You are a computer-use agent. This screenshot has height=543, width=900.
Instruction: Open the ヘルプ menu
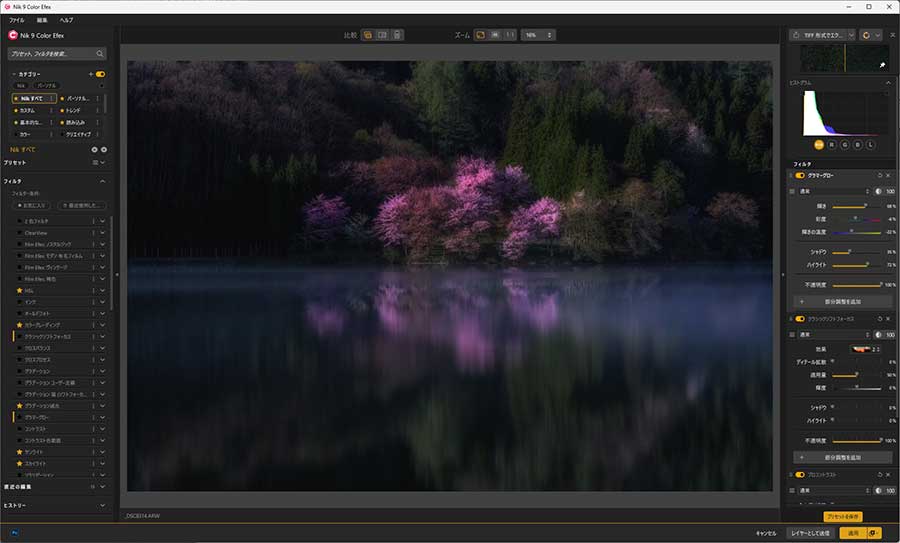point(66,20)
